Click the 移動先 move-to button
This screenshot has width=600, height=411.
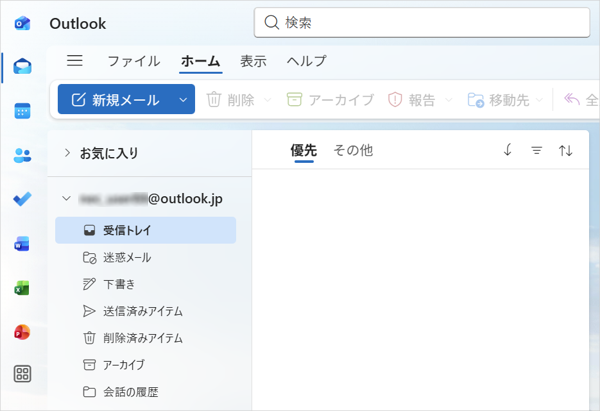click(x=498, y=100)
